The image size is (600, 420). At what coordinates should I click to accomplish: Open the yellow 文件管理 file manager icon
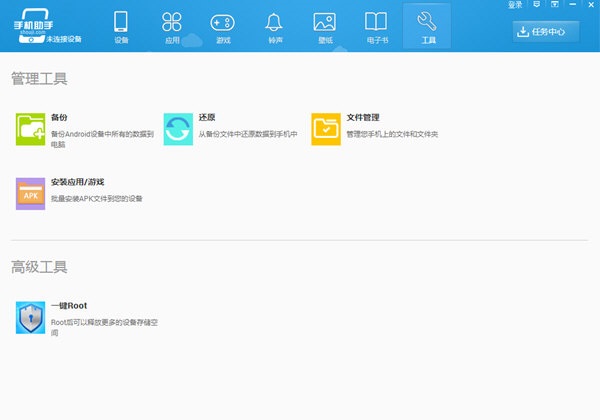(326, 129)
